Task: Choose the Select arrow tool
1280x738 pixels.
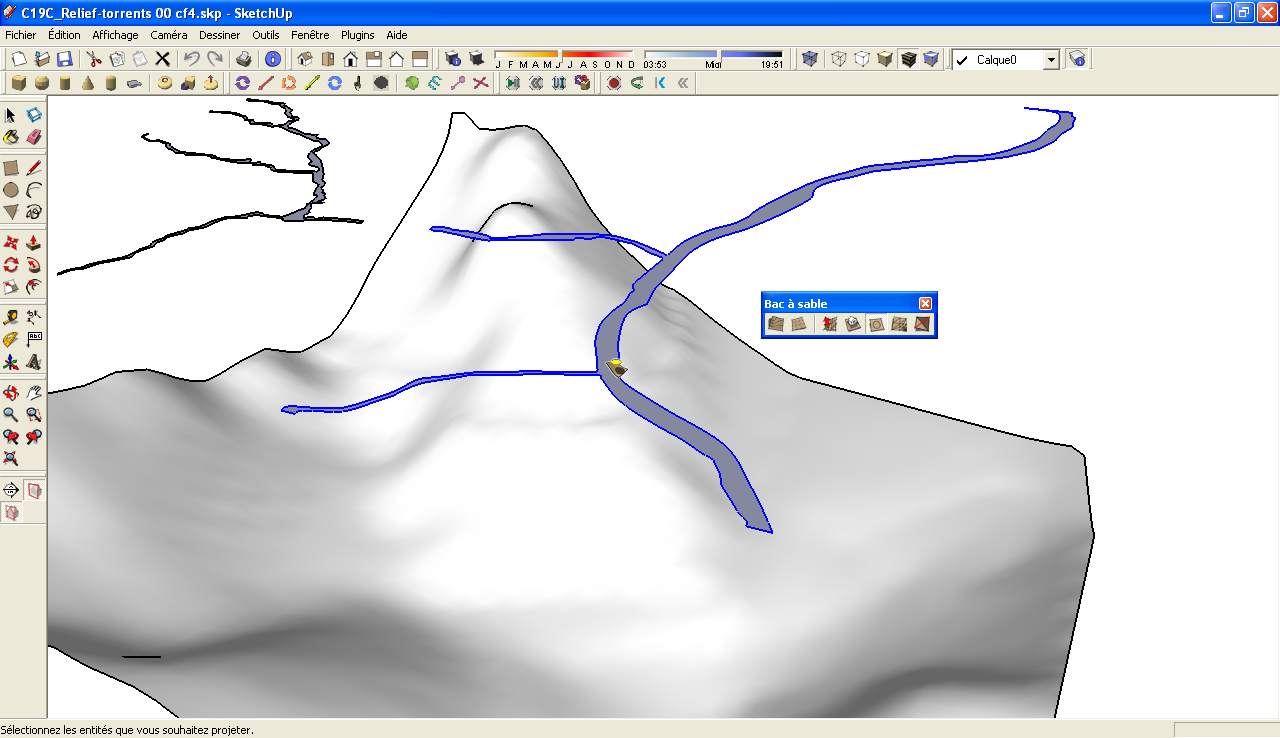Action: 11,115
